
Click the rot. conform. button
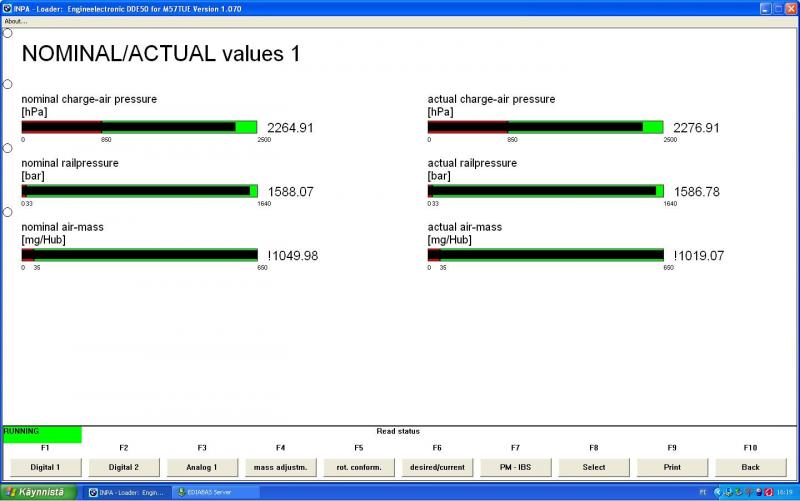(358, 467)
